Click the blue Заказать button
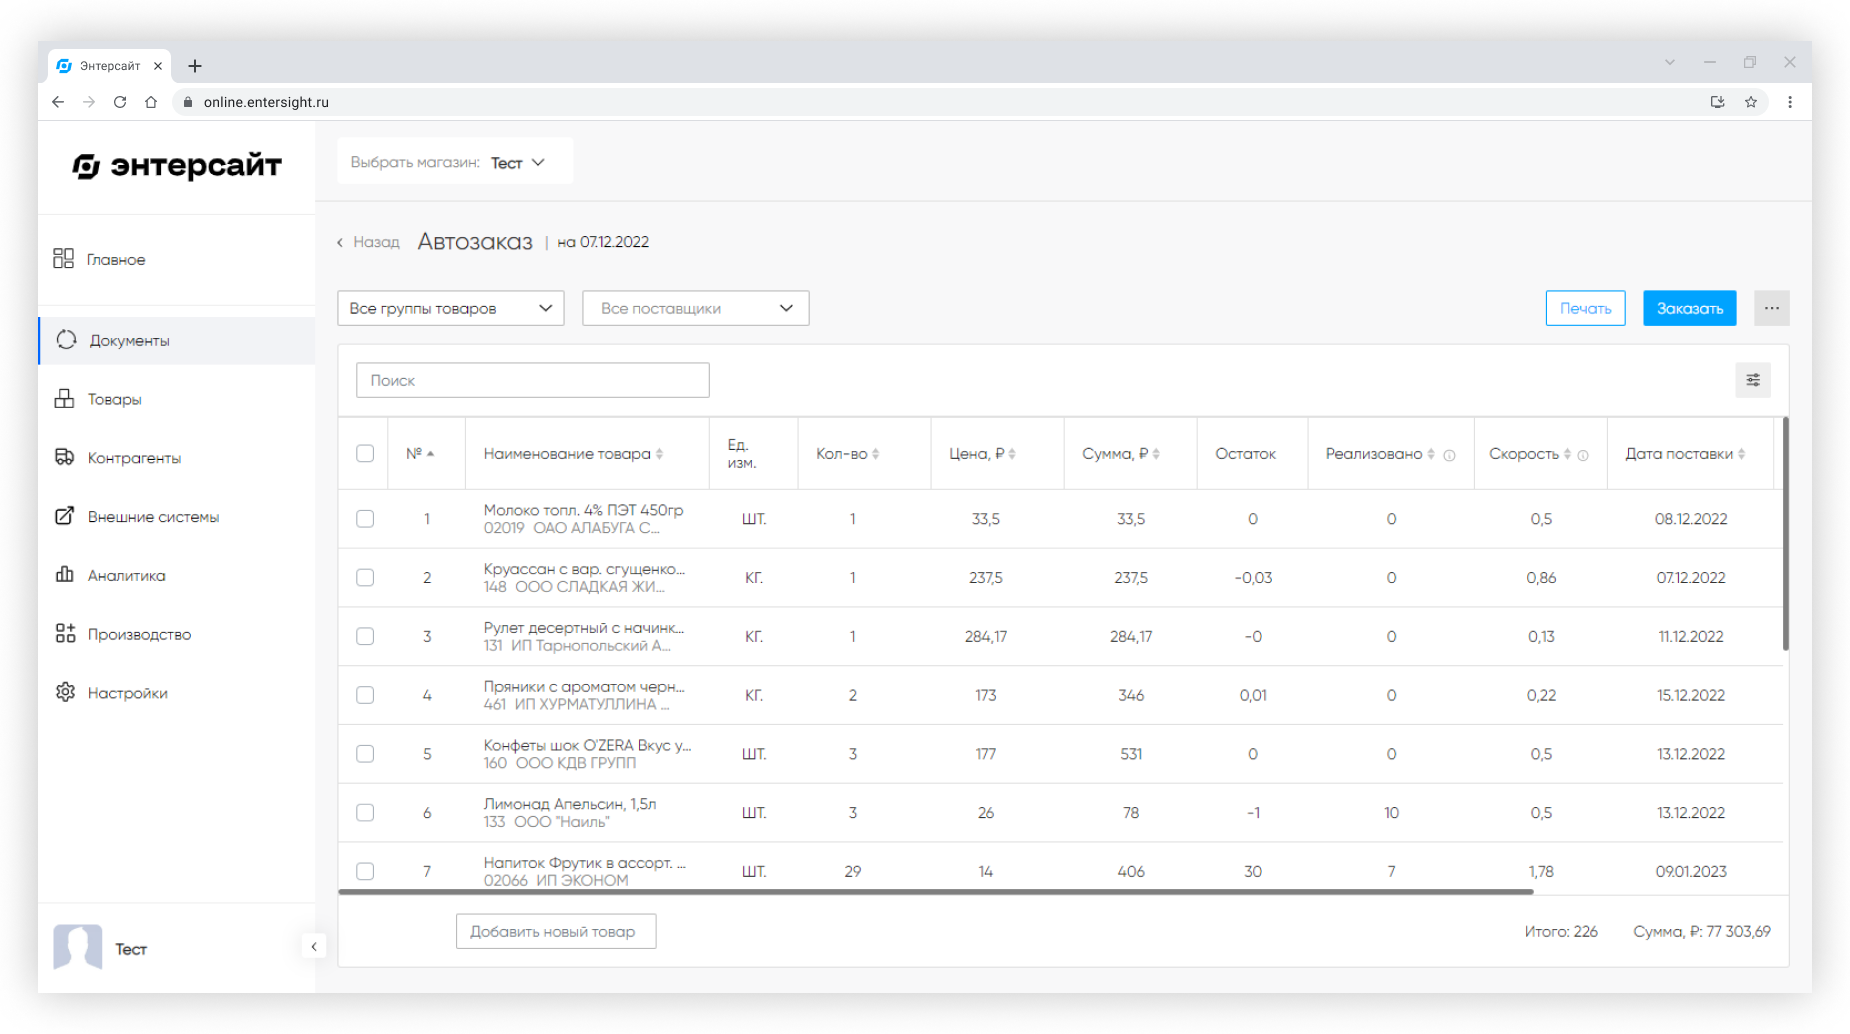 click(1689, 308)
